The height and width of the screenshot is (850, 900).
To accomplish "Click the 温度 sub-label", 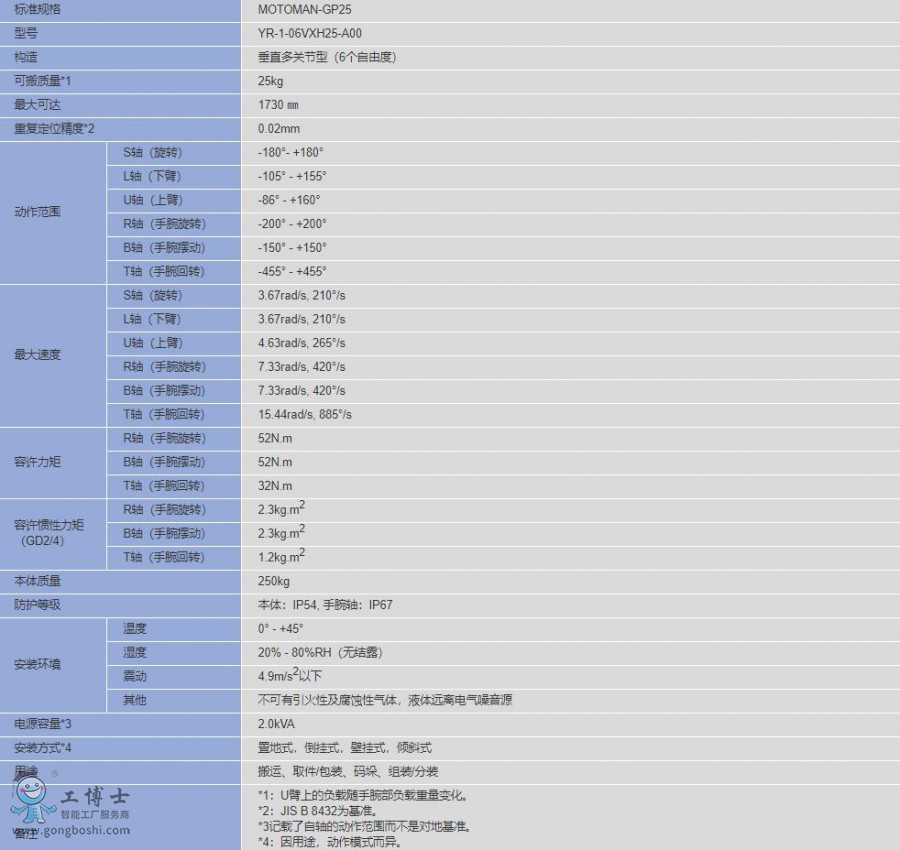I will [135, 629].
